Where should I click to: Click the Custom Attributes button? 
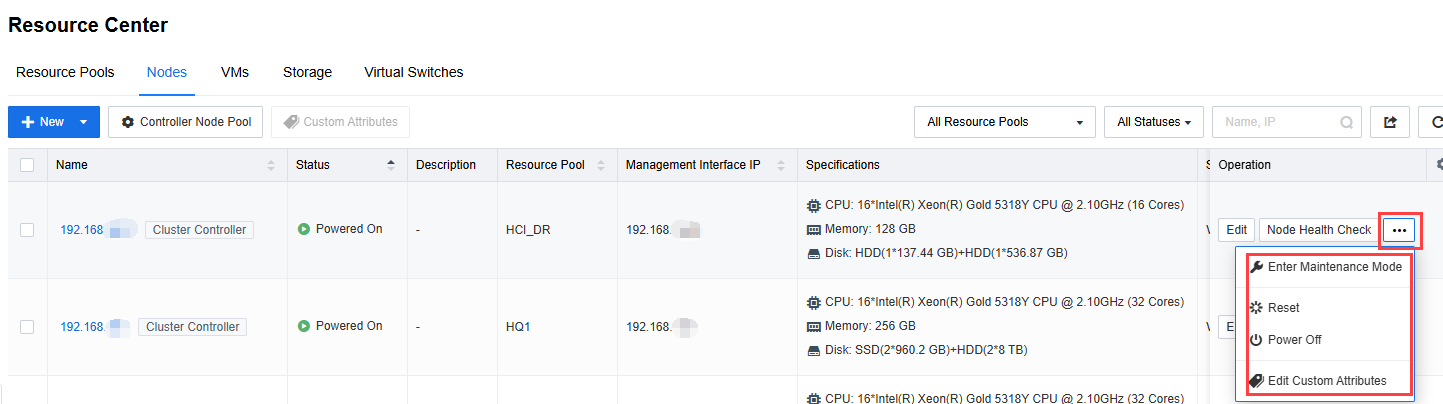(340, 122)
